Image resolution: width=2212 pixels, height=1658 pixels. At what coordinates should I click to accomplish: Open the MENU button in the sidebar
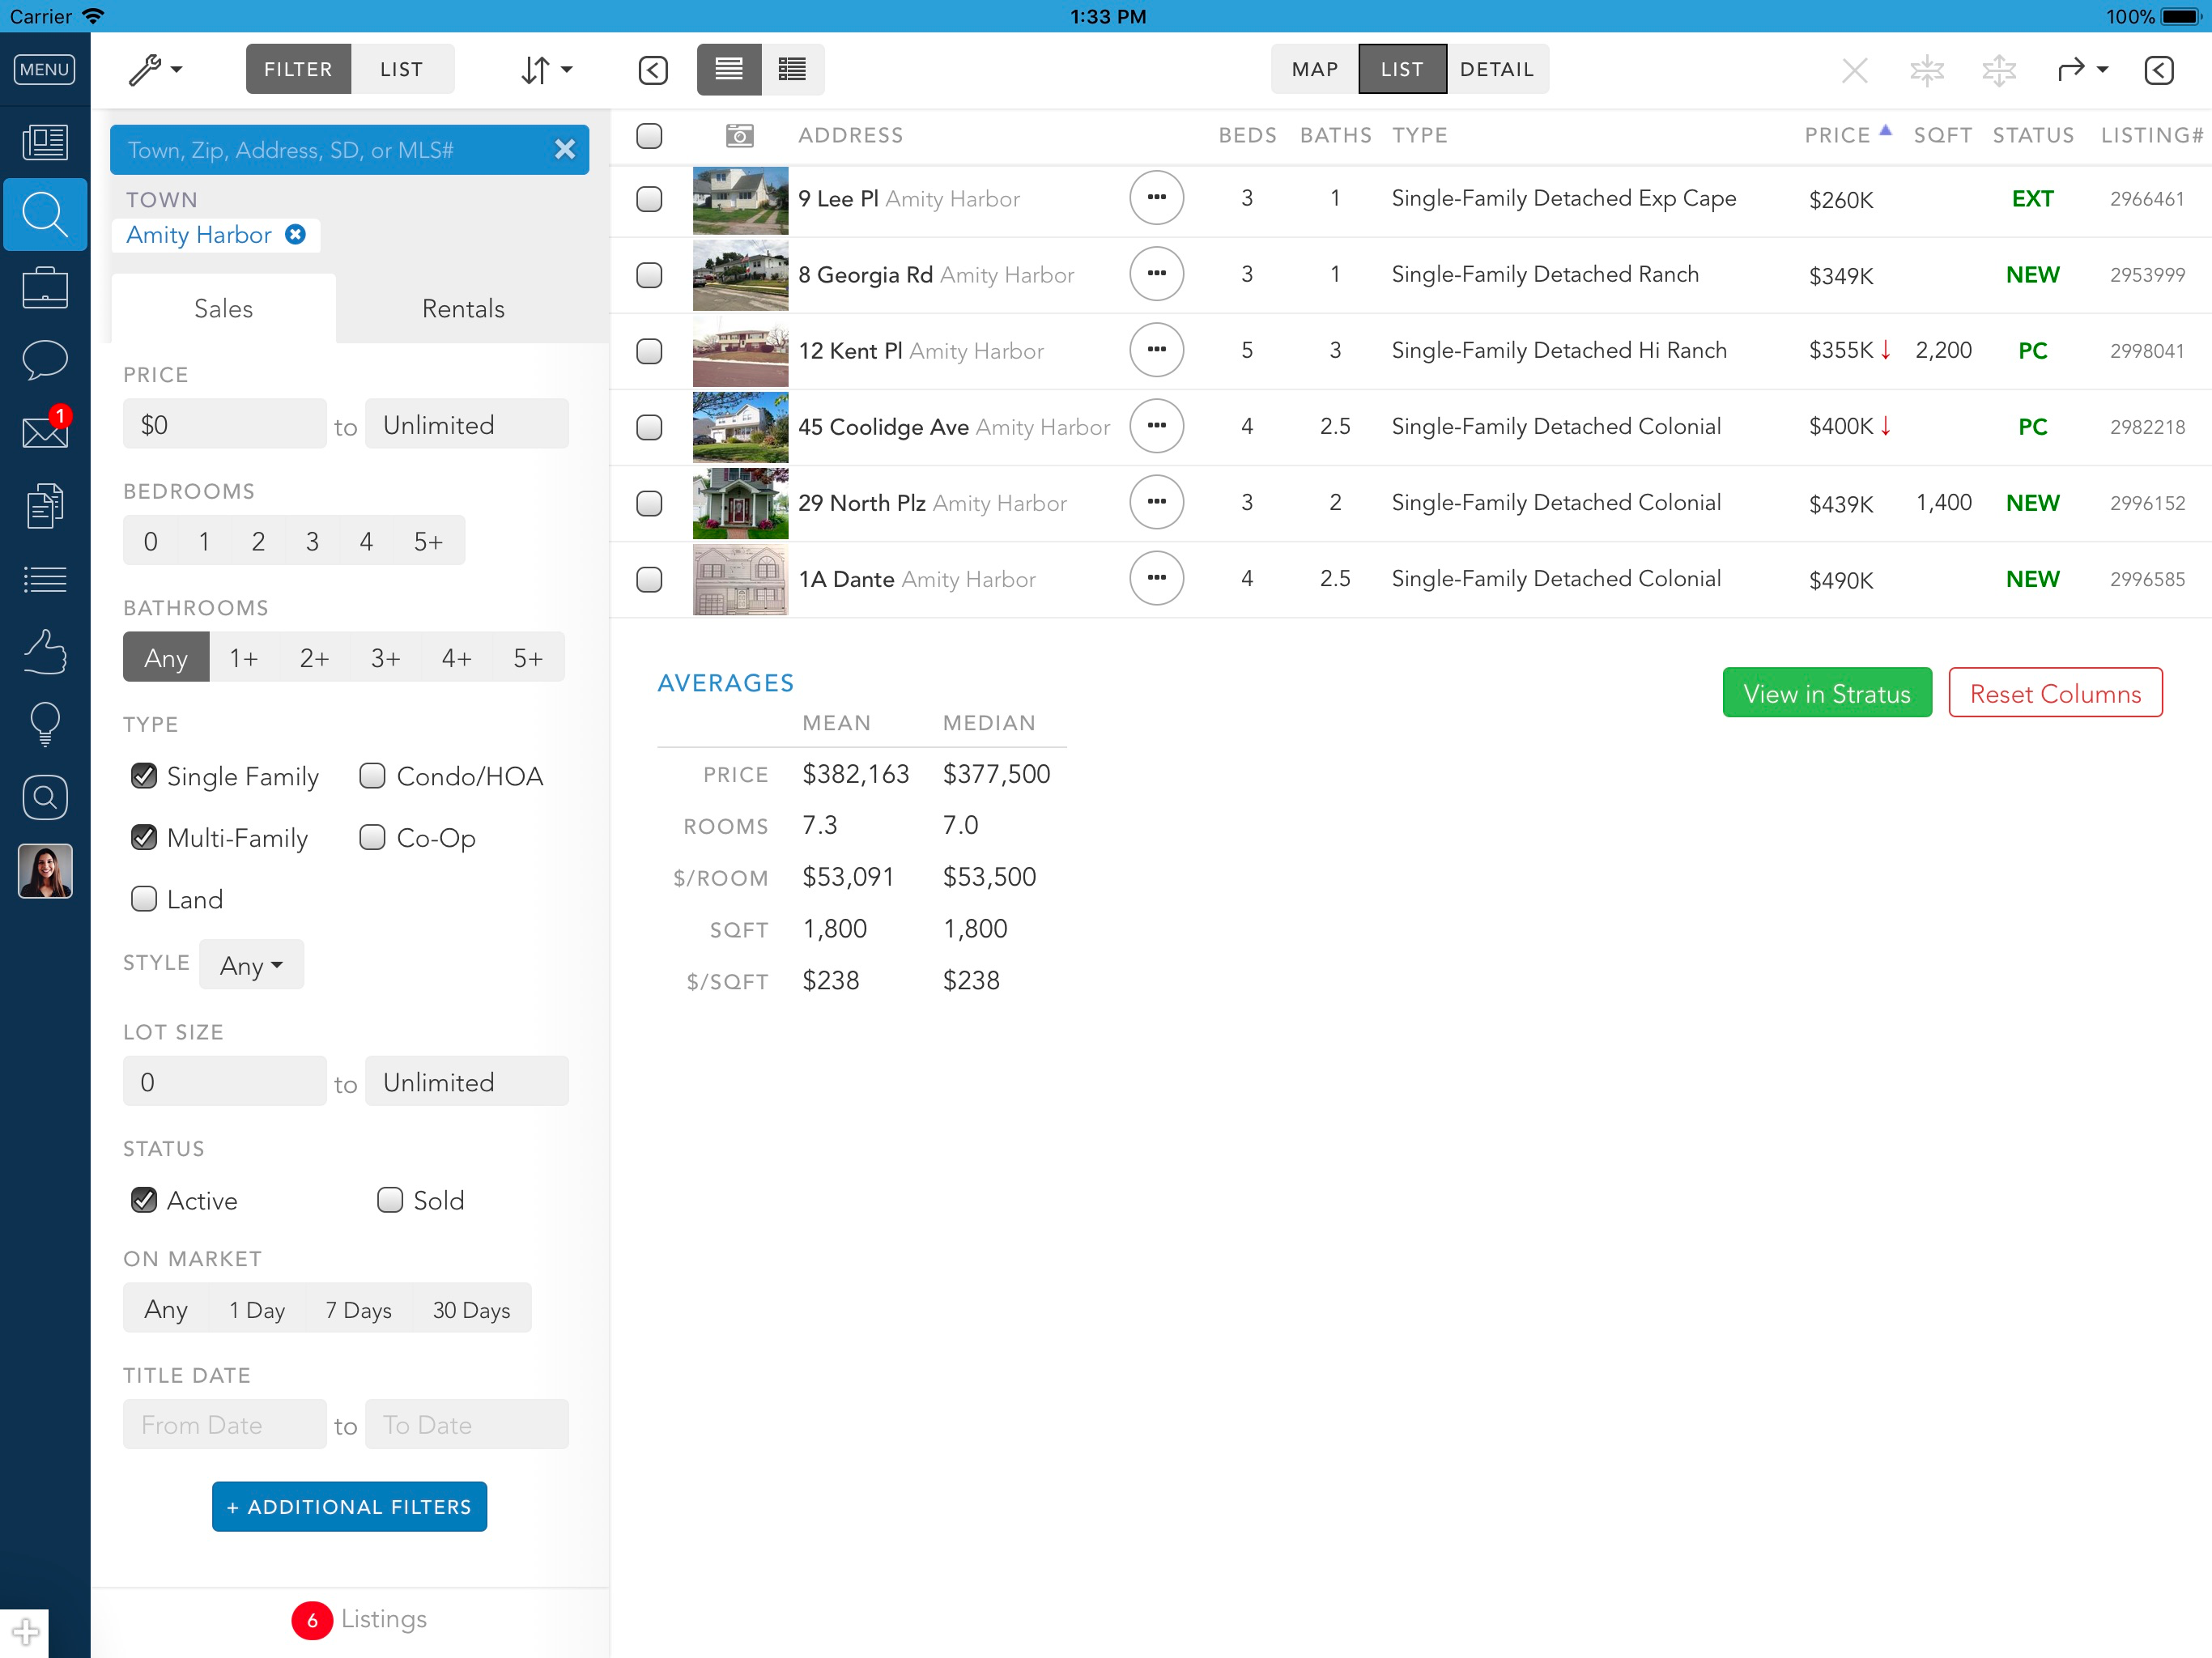(x=44, y=69)
